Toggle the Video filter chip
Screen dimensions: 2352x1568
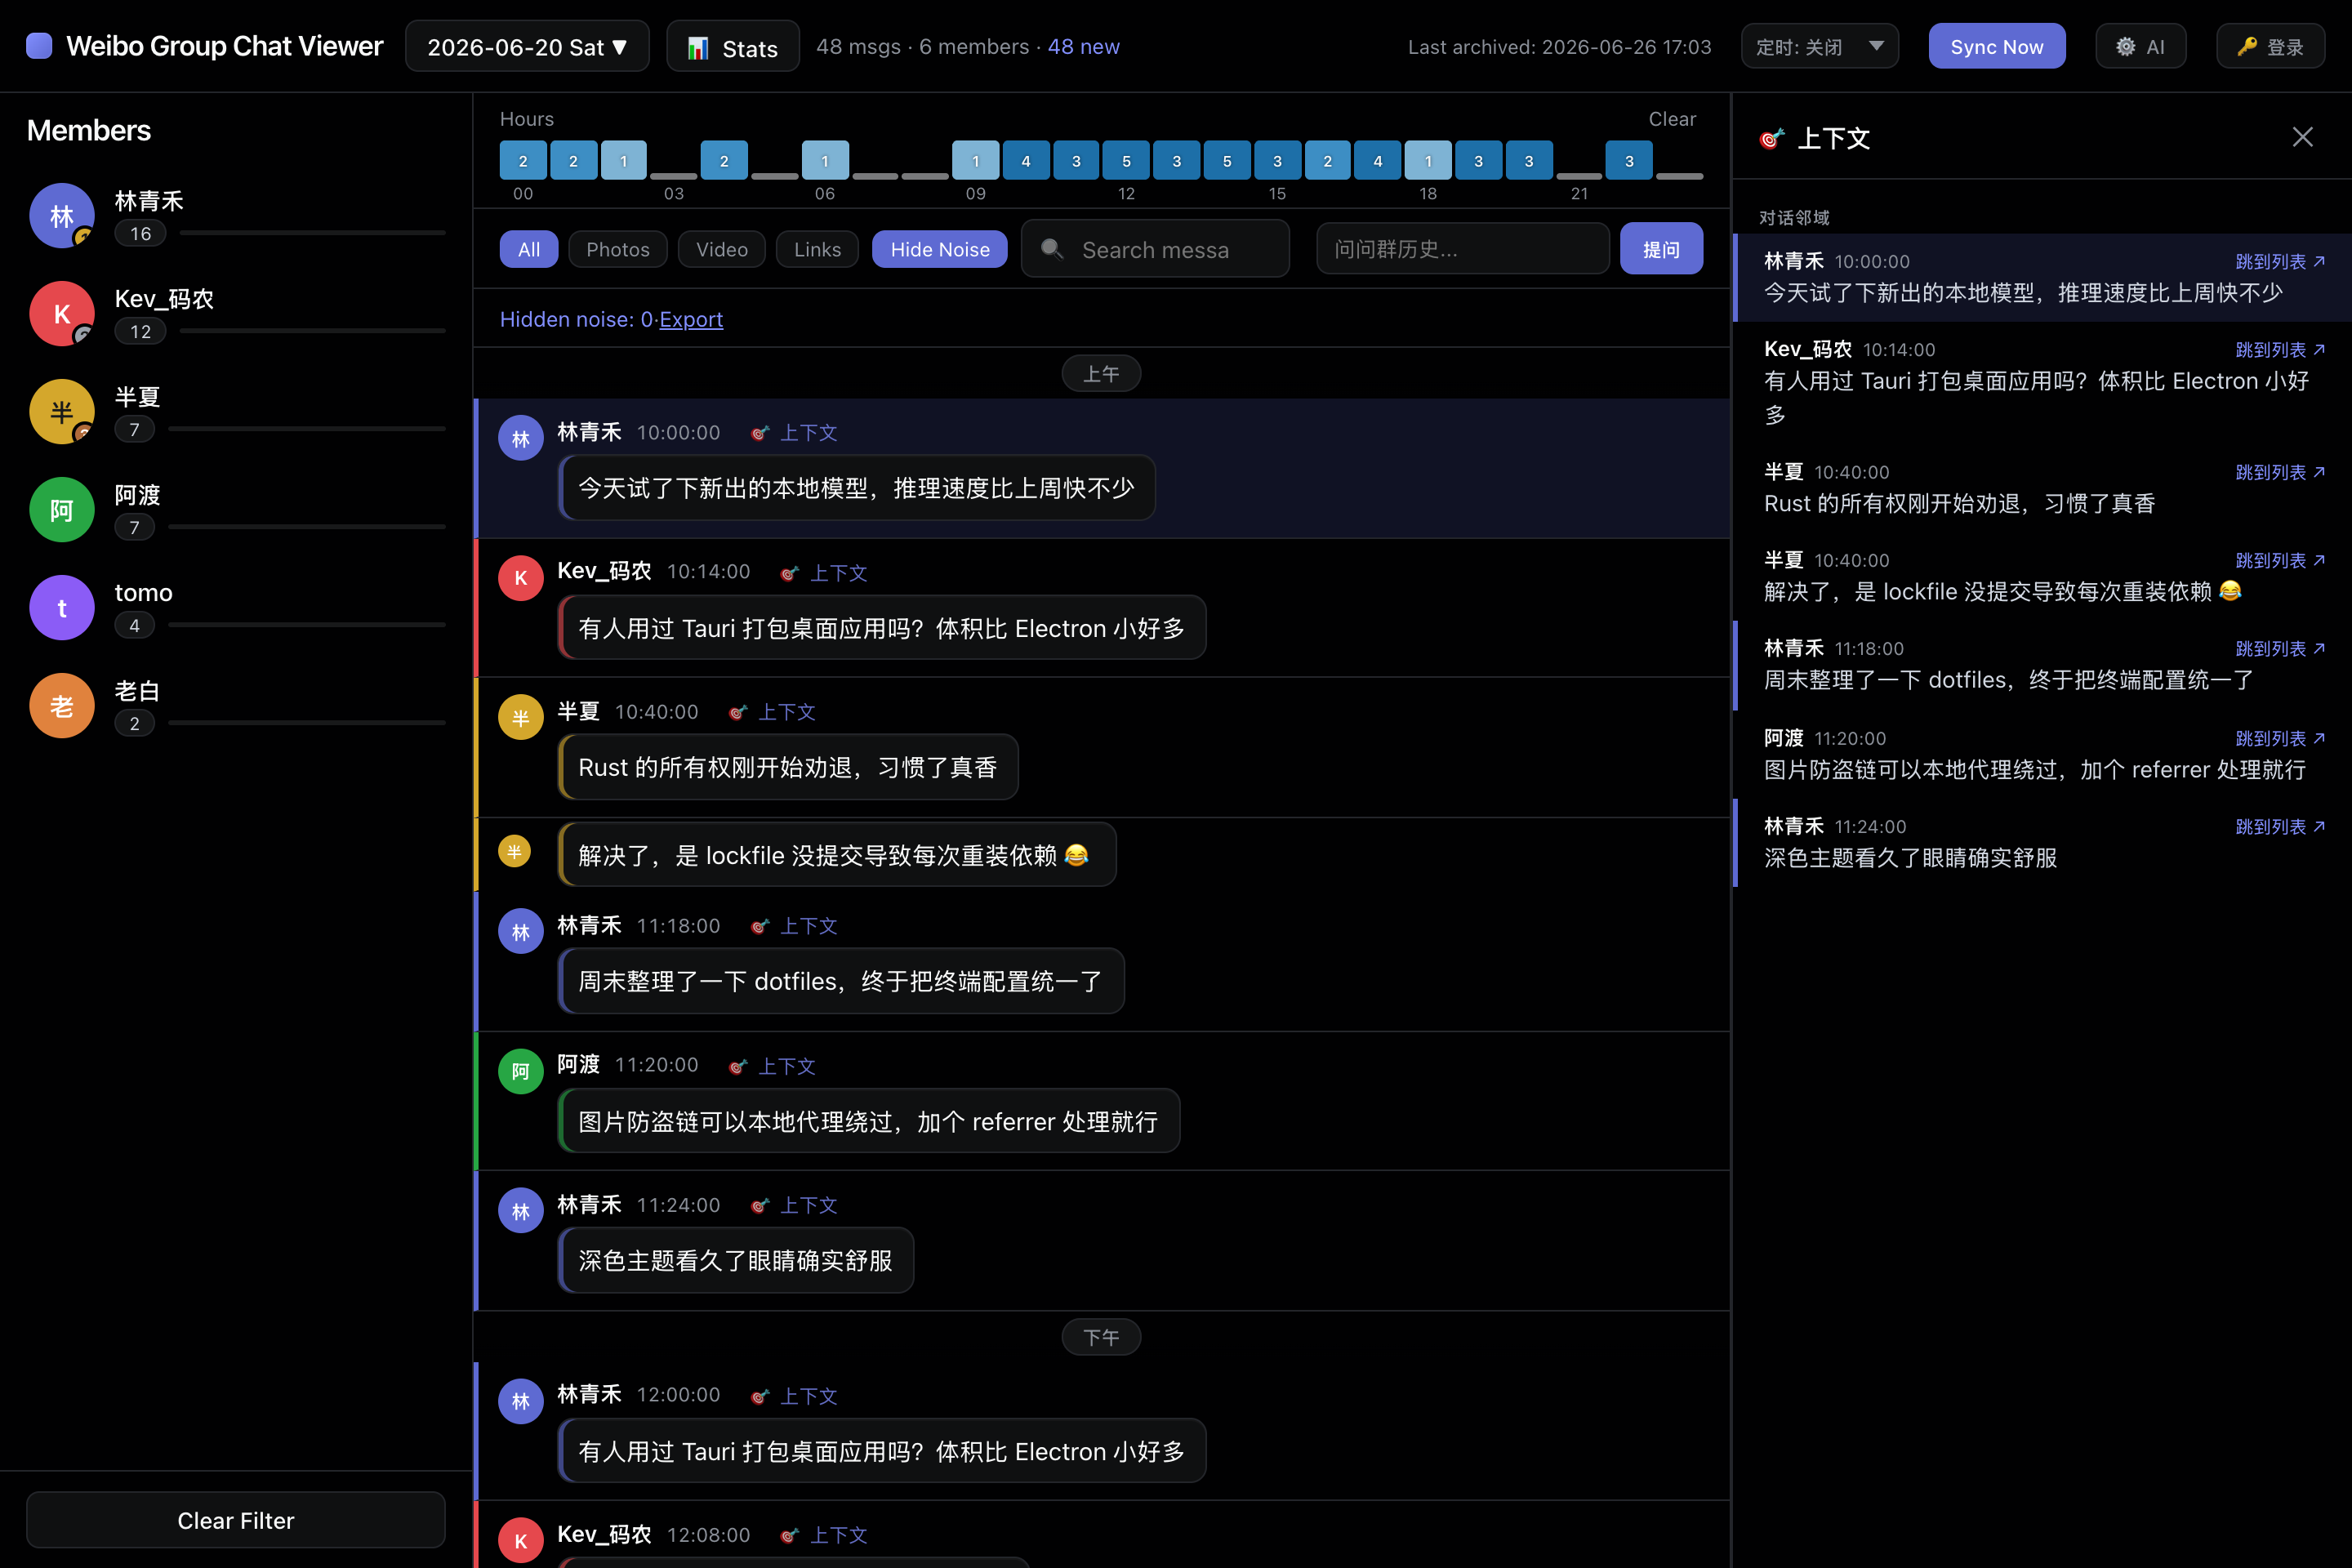[722, 249]
